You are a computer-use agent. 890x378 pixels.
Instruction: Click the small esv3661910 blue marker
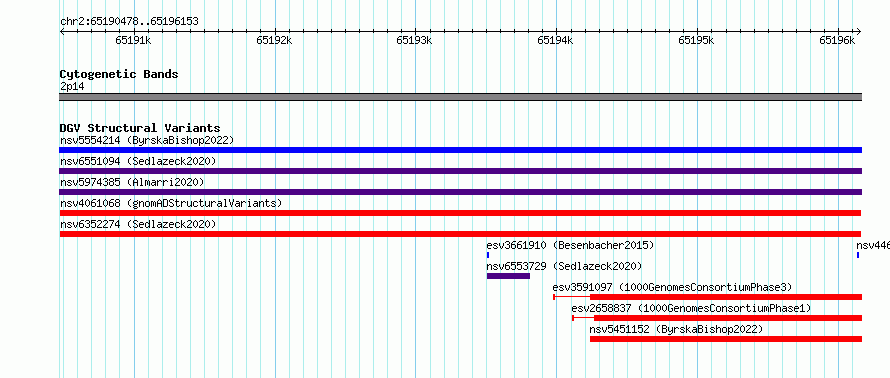pos(488,255)
